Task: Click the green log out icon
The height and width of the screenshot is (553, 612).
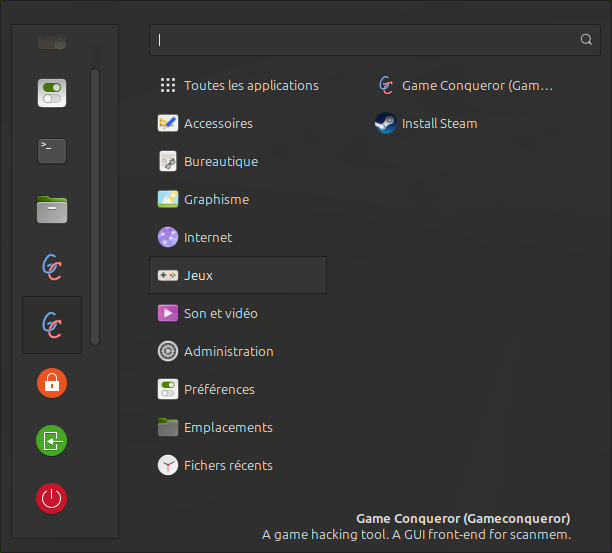Action: [x=52, y=440]
